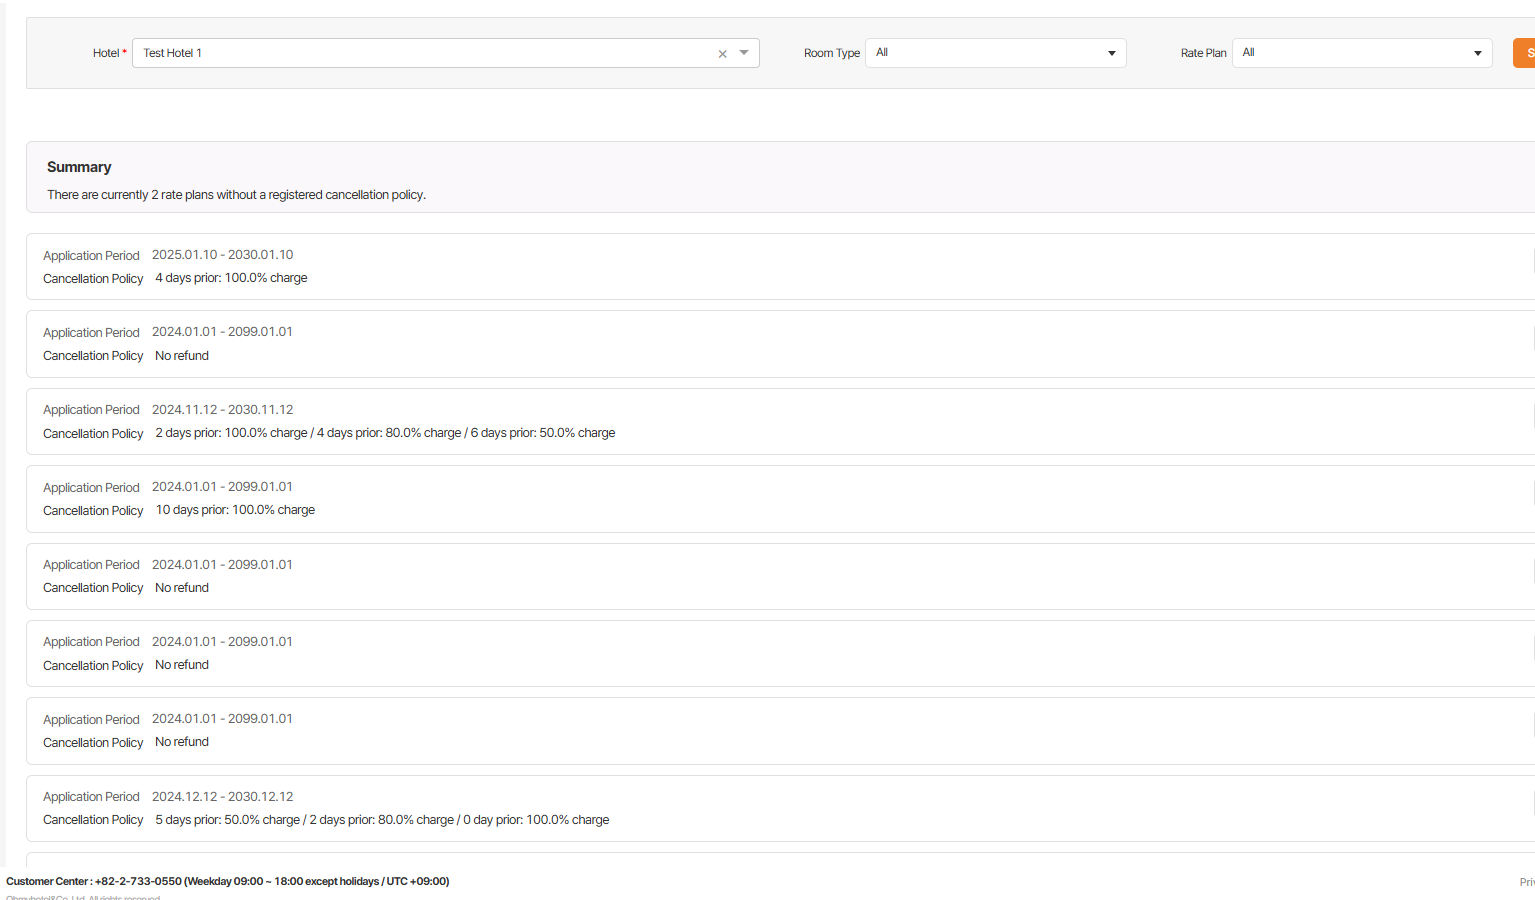
Task: Click the Room Type label
Action: click(x=831, y=53)
